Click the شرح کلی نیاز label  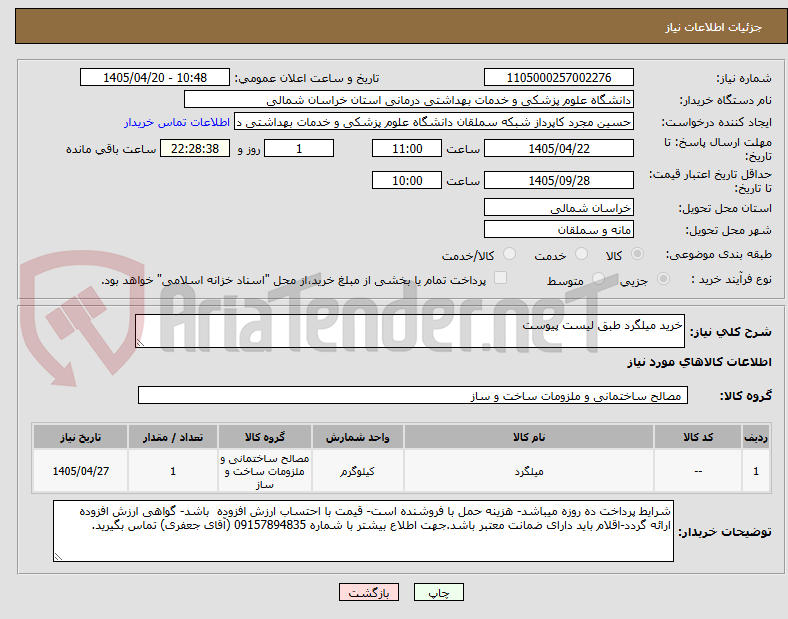730,332
